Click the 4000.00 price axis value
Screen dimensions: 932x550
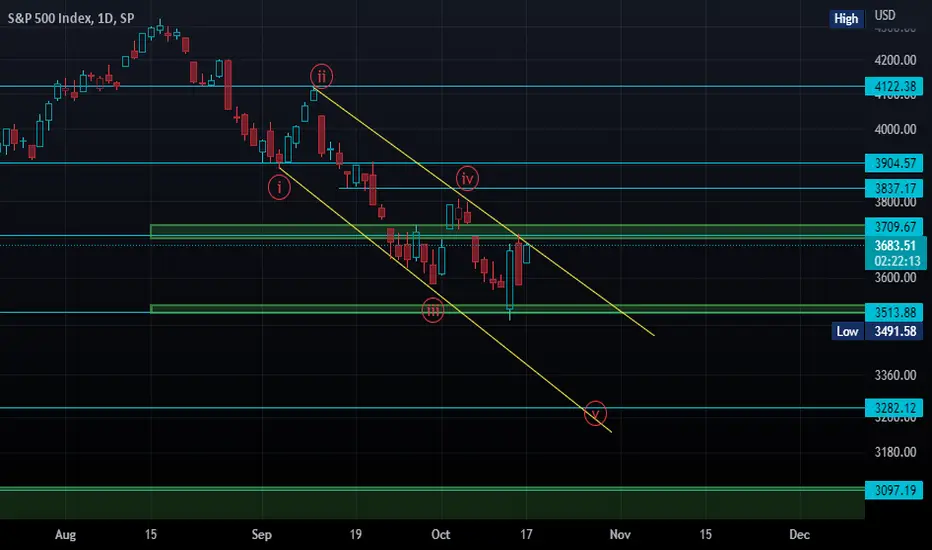pyautogui.click(x=895, y=129)
